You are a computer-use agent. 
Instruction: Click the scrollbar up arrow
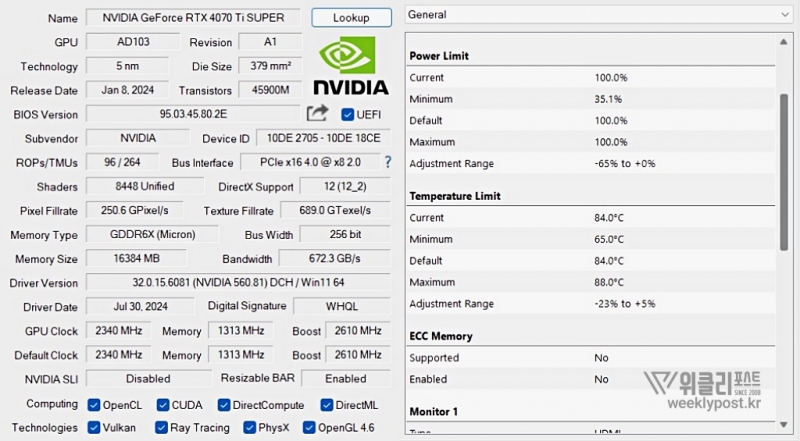[784, 42]
